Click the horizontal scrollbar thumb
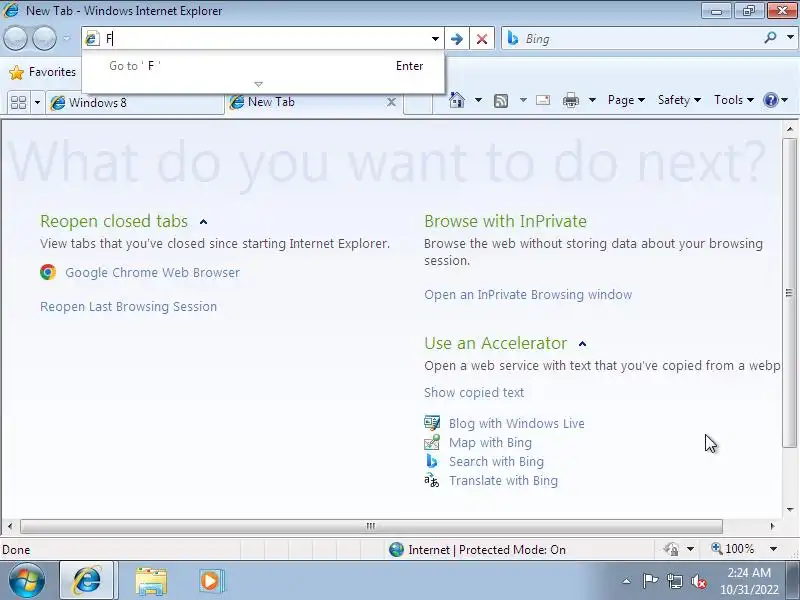Image resolution: width=800 pixels, height=600 pixels. (x=371, y=526)
